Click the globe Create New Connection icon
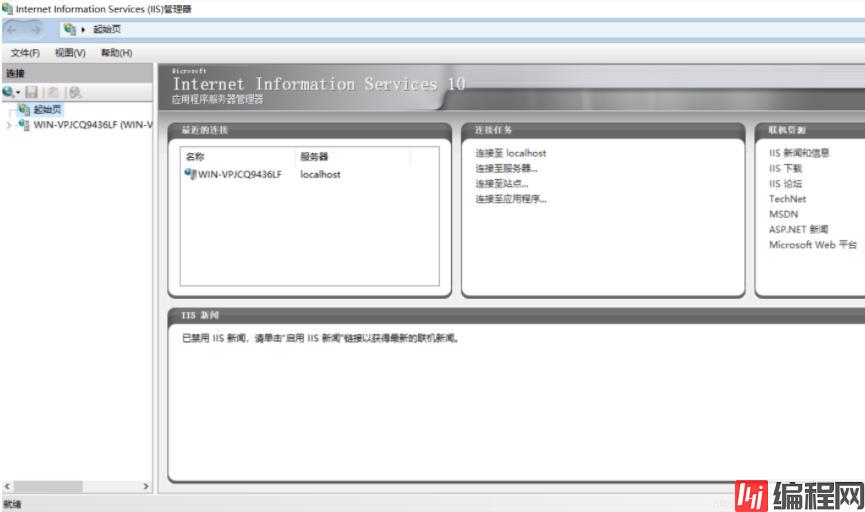Image resolution: width=865 pixels, height=512 pixels. pos(8,92)
